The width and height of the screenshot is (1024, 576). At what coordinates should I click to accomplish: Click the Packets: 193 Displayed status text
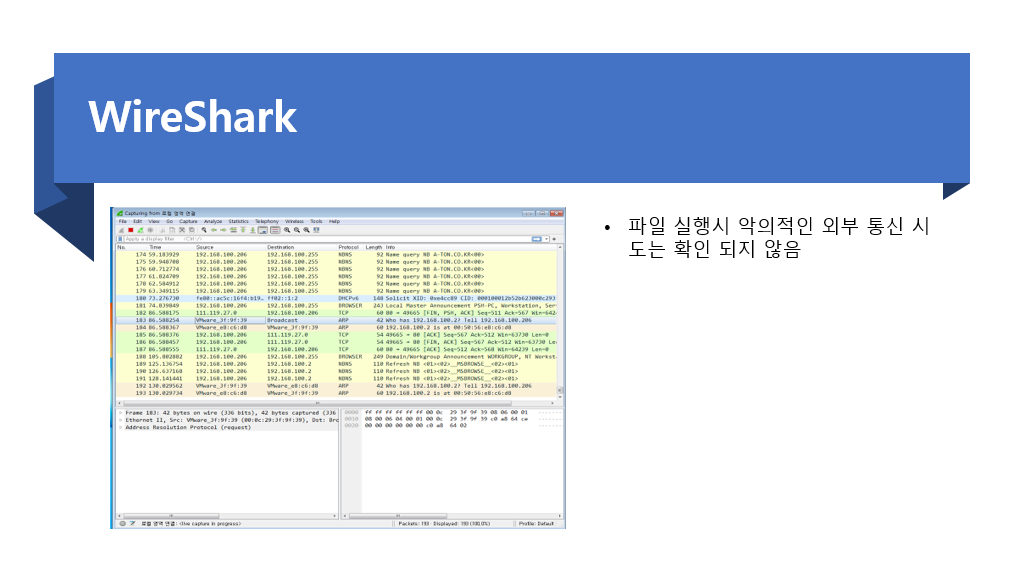(x=444, y=524)
